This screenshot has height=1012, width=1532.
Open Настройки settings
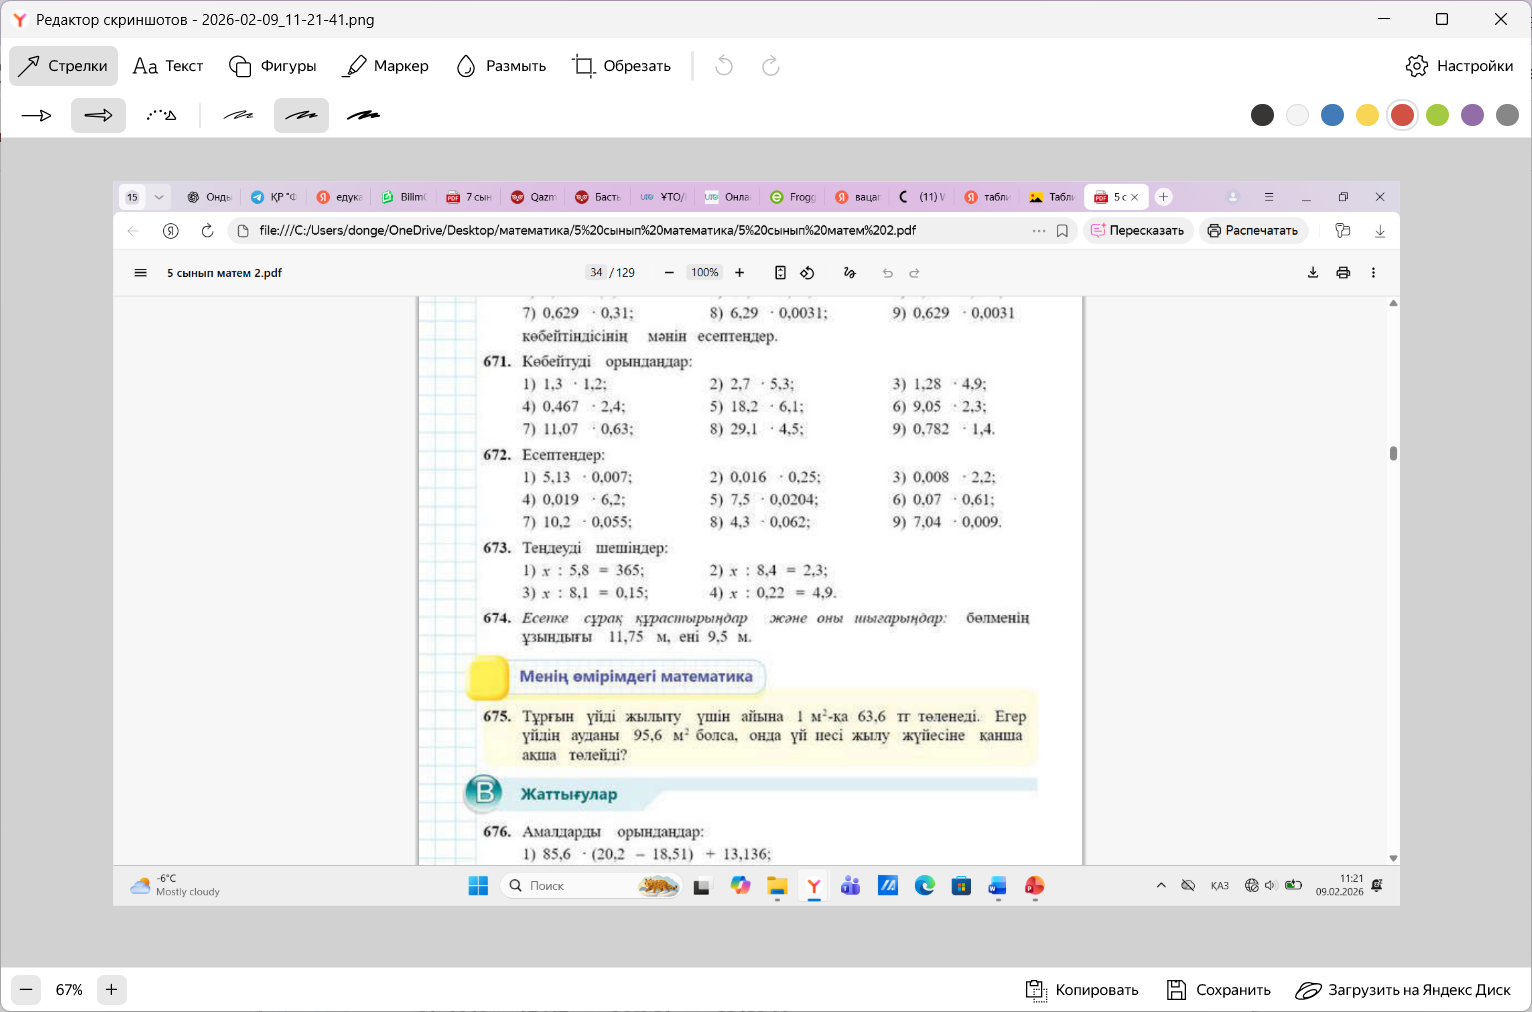click(x=1459, y=66)
